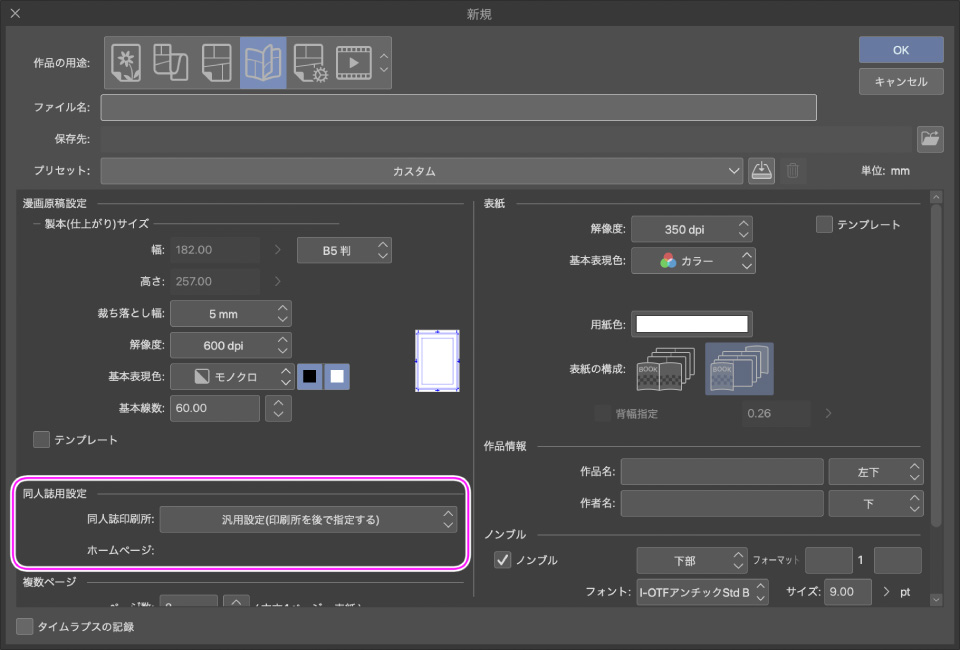960x650 pixels.
Task: Expand the 同人誌印刷所 dropdown
Action: [308, 519]
